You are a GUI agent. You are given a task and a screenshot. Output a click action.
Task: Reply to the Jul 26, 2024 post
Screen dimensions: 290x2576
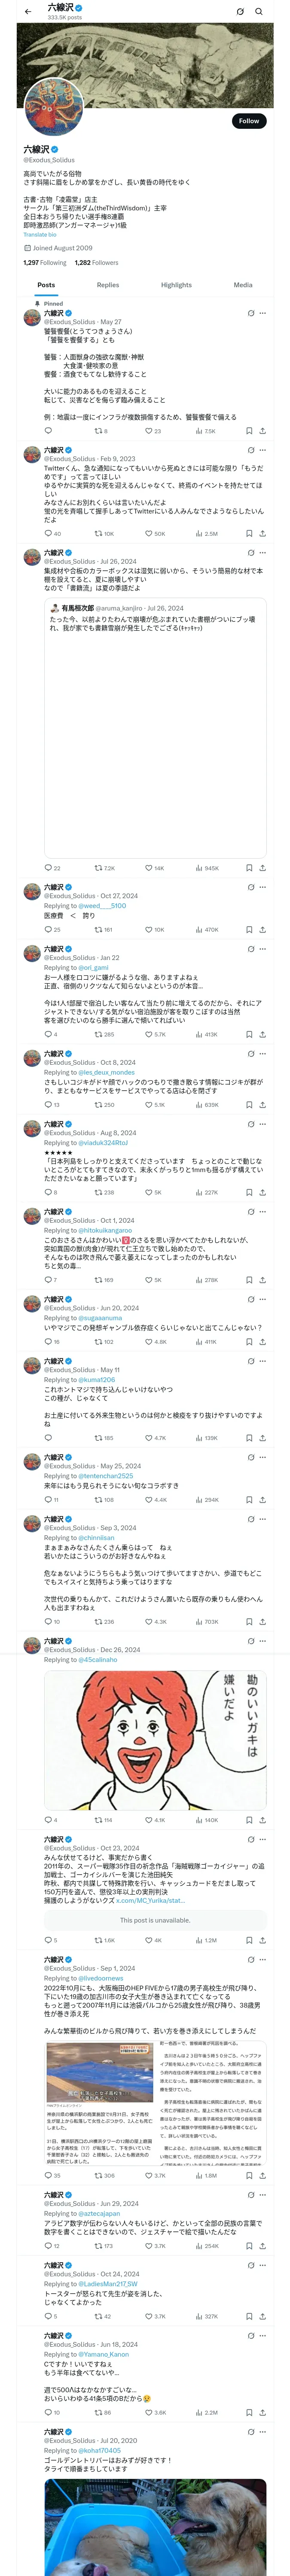[x=48, y=868]
